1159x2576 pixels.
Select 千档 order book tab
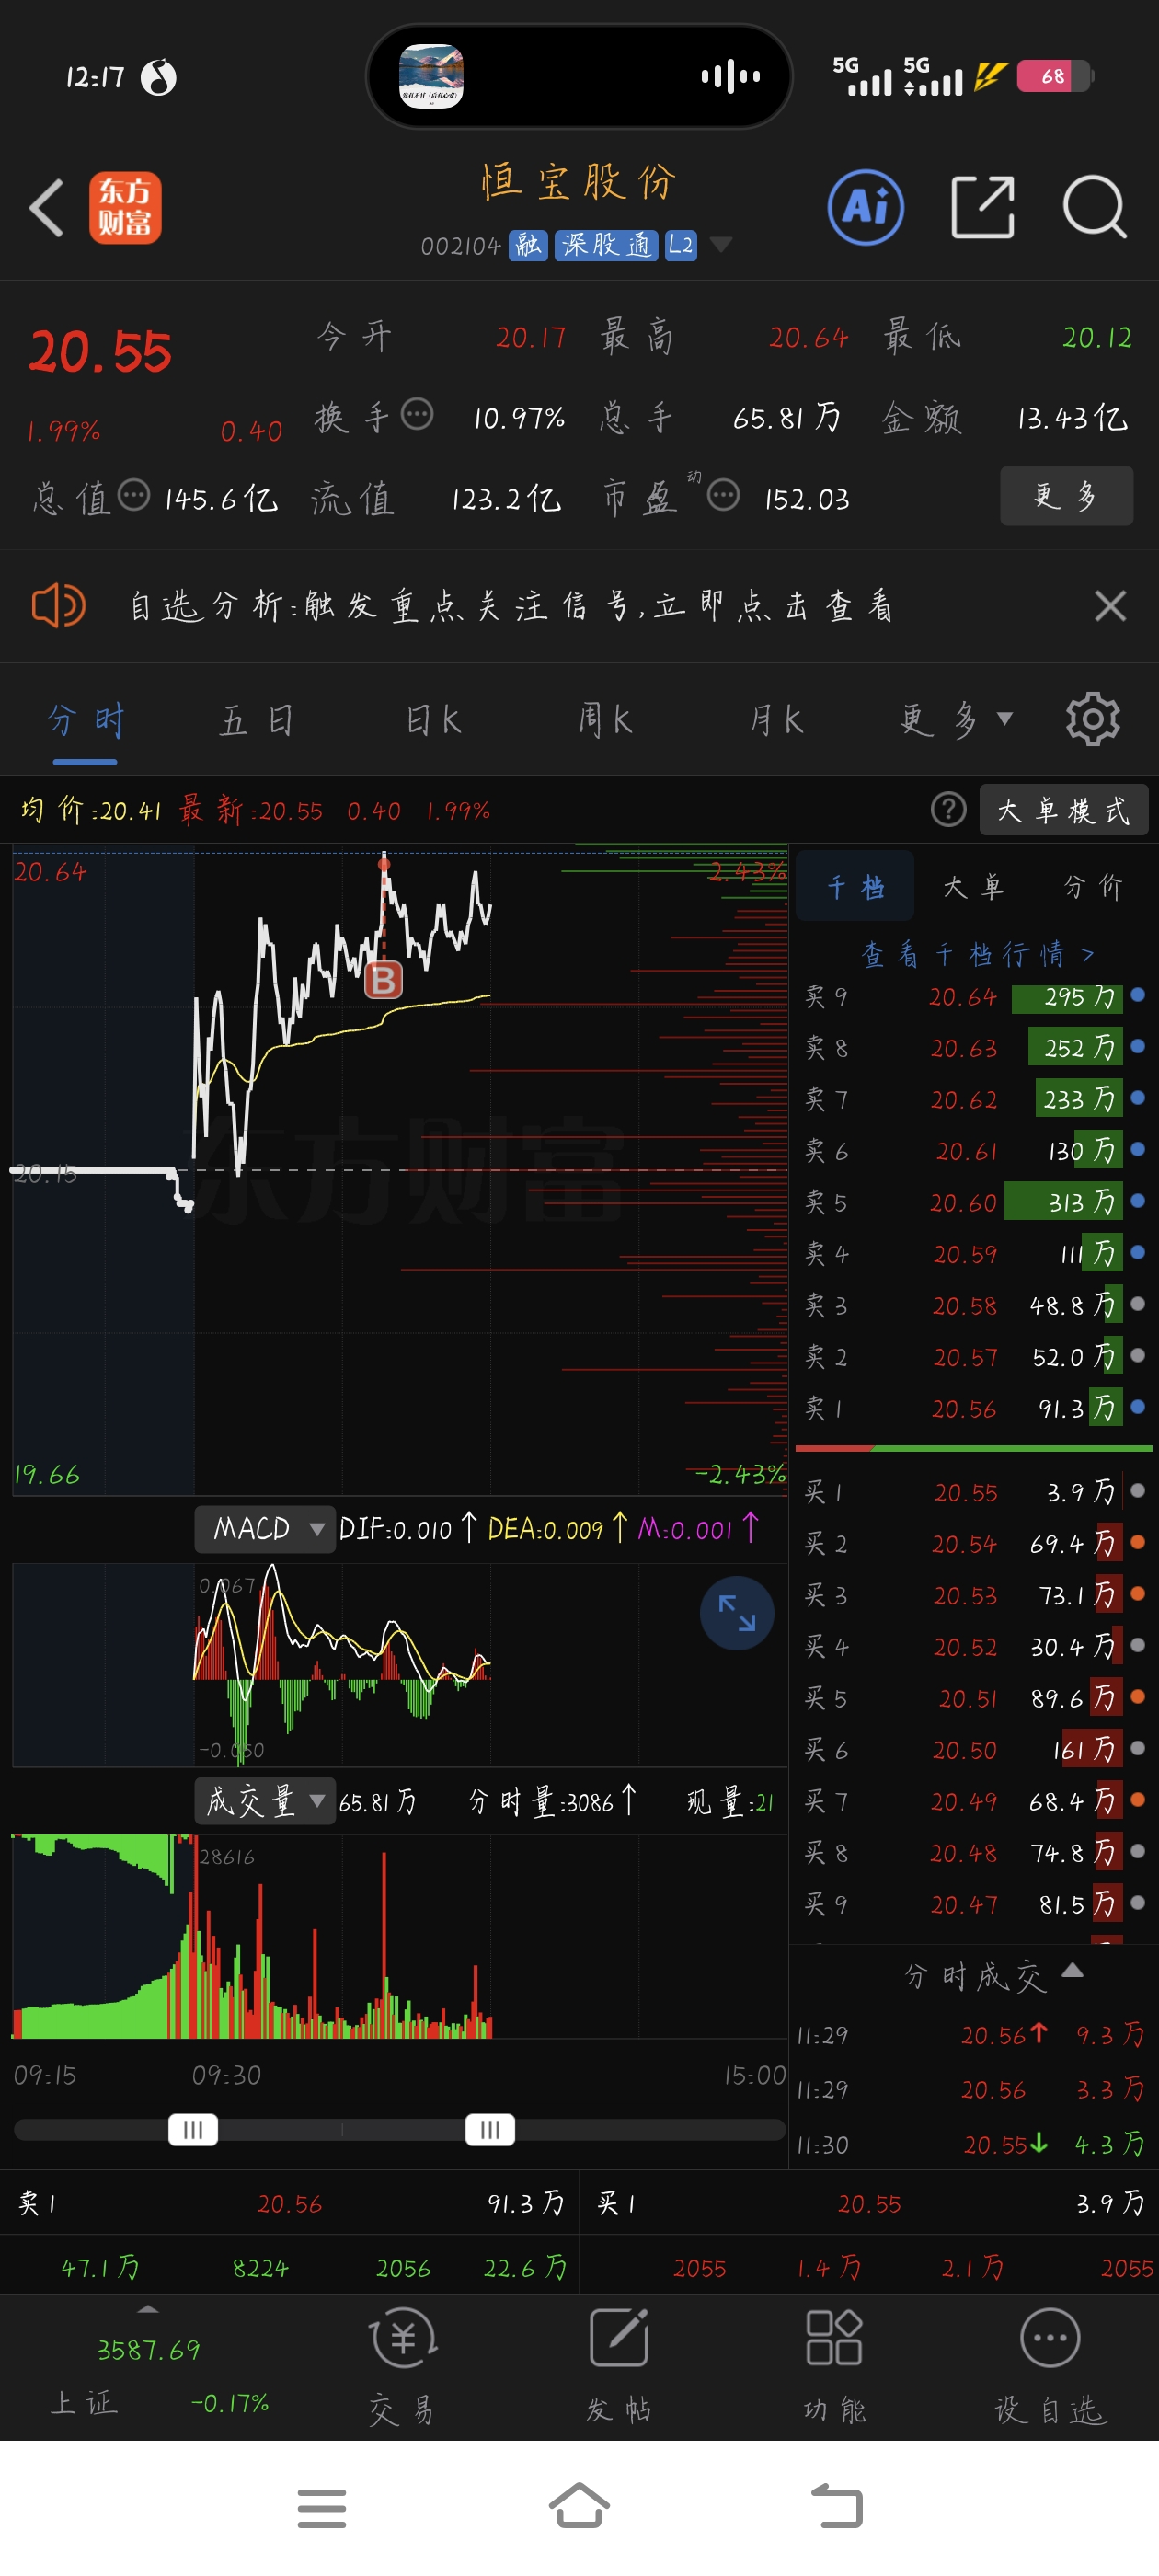(855, 886)
